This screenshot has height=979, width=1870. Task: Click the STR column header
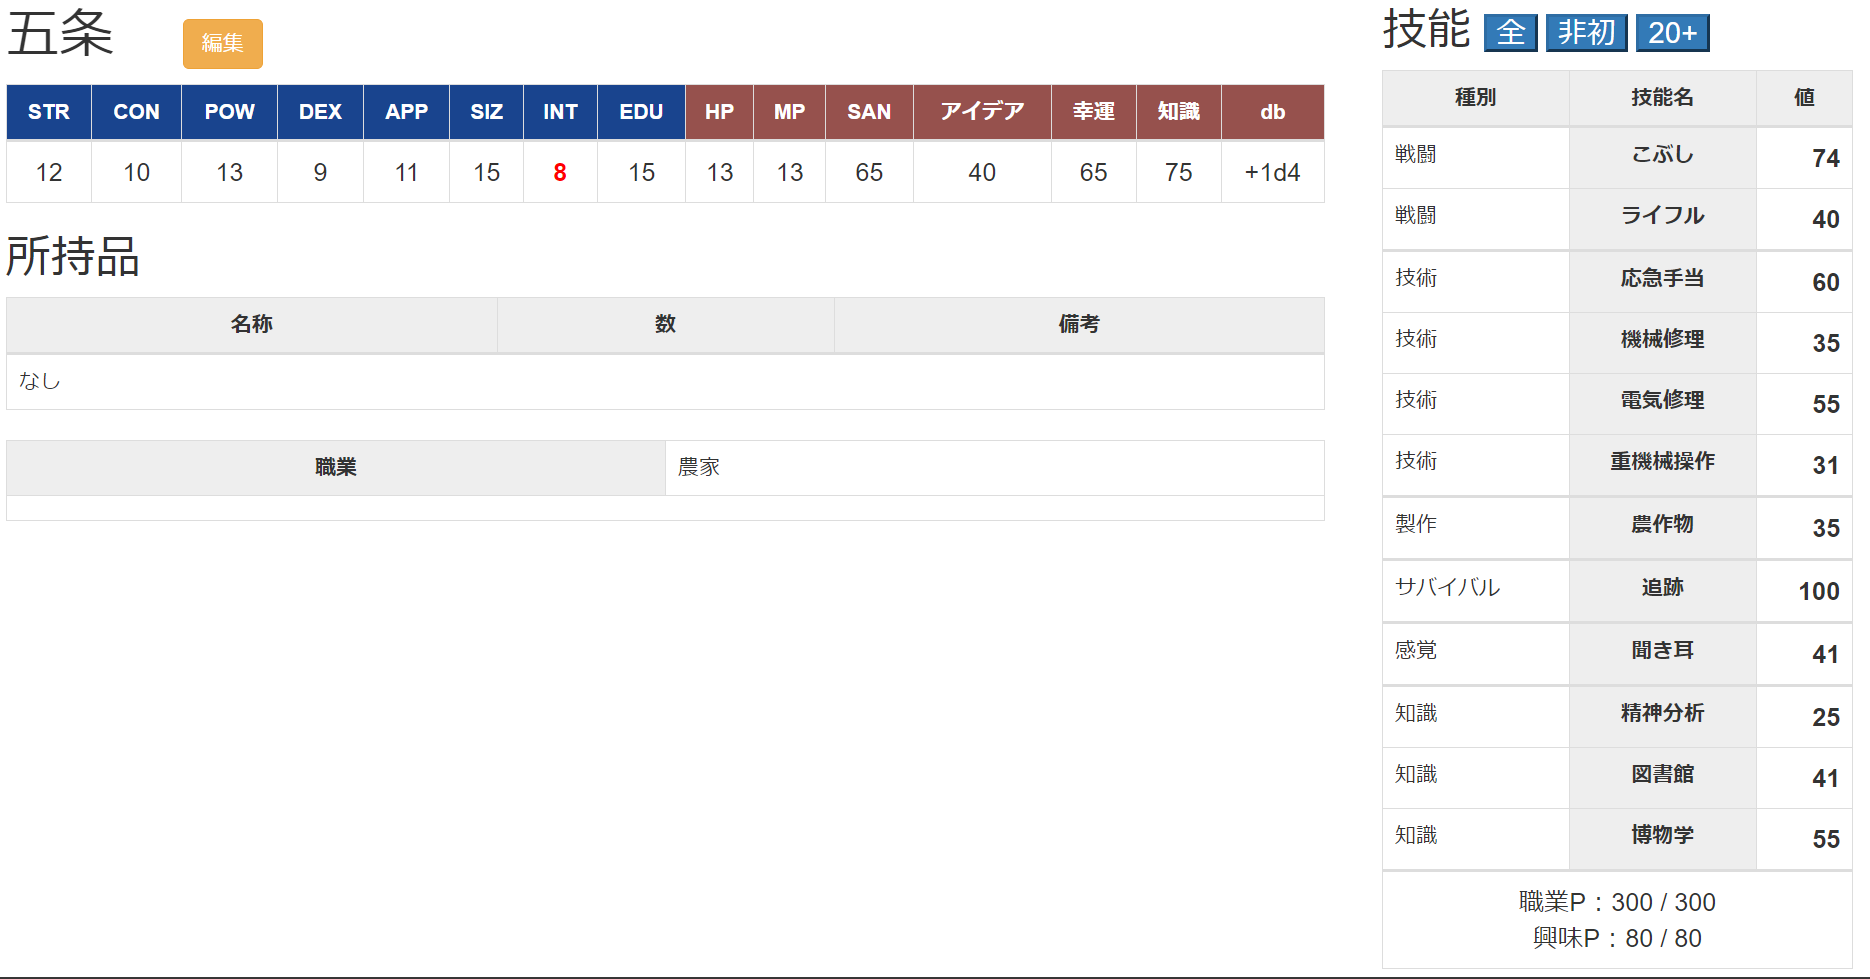coord(49,112)
